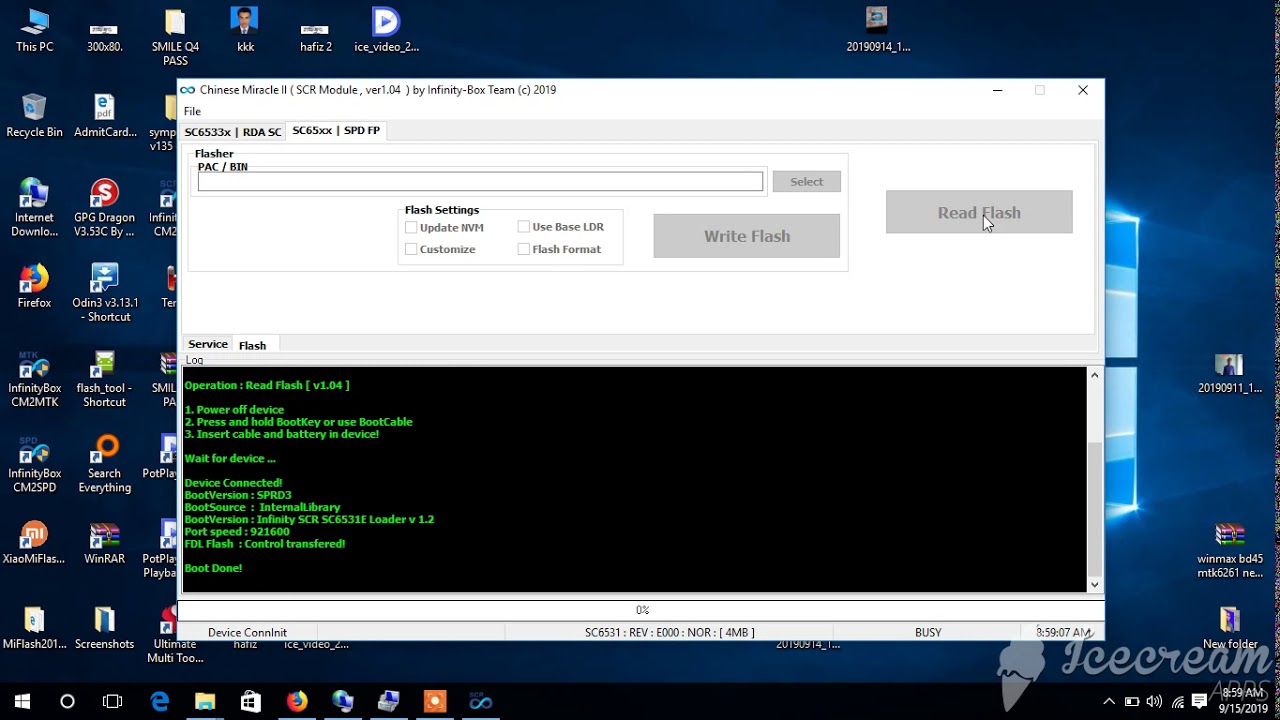1280x720 pixels.
Task: Click the Infinity logo in title bar
Action: (187, 90)
